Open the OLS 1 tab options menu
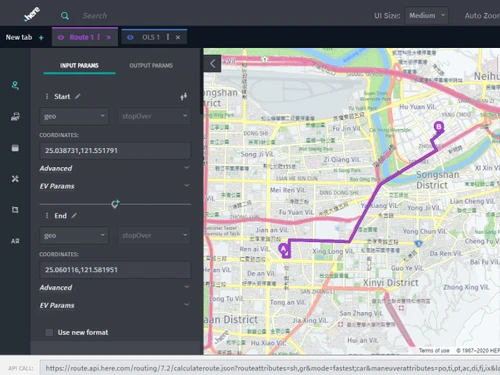The width and height of the screenshot is (500, 375). 168,37
